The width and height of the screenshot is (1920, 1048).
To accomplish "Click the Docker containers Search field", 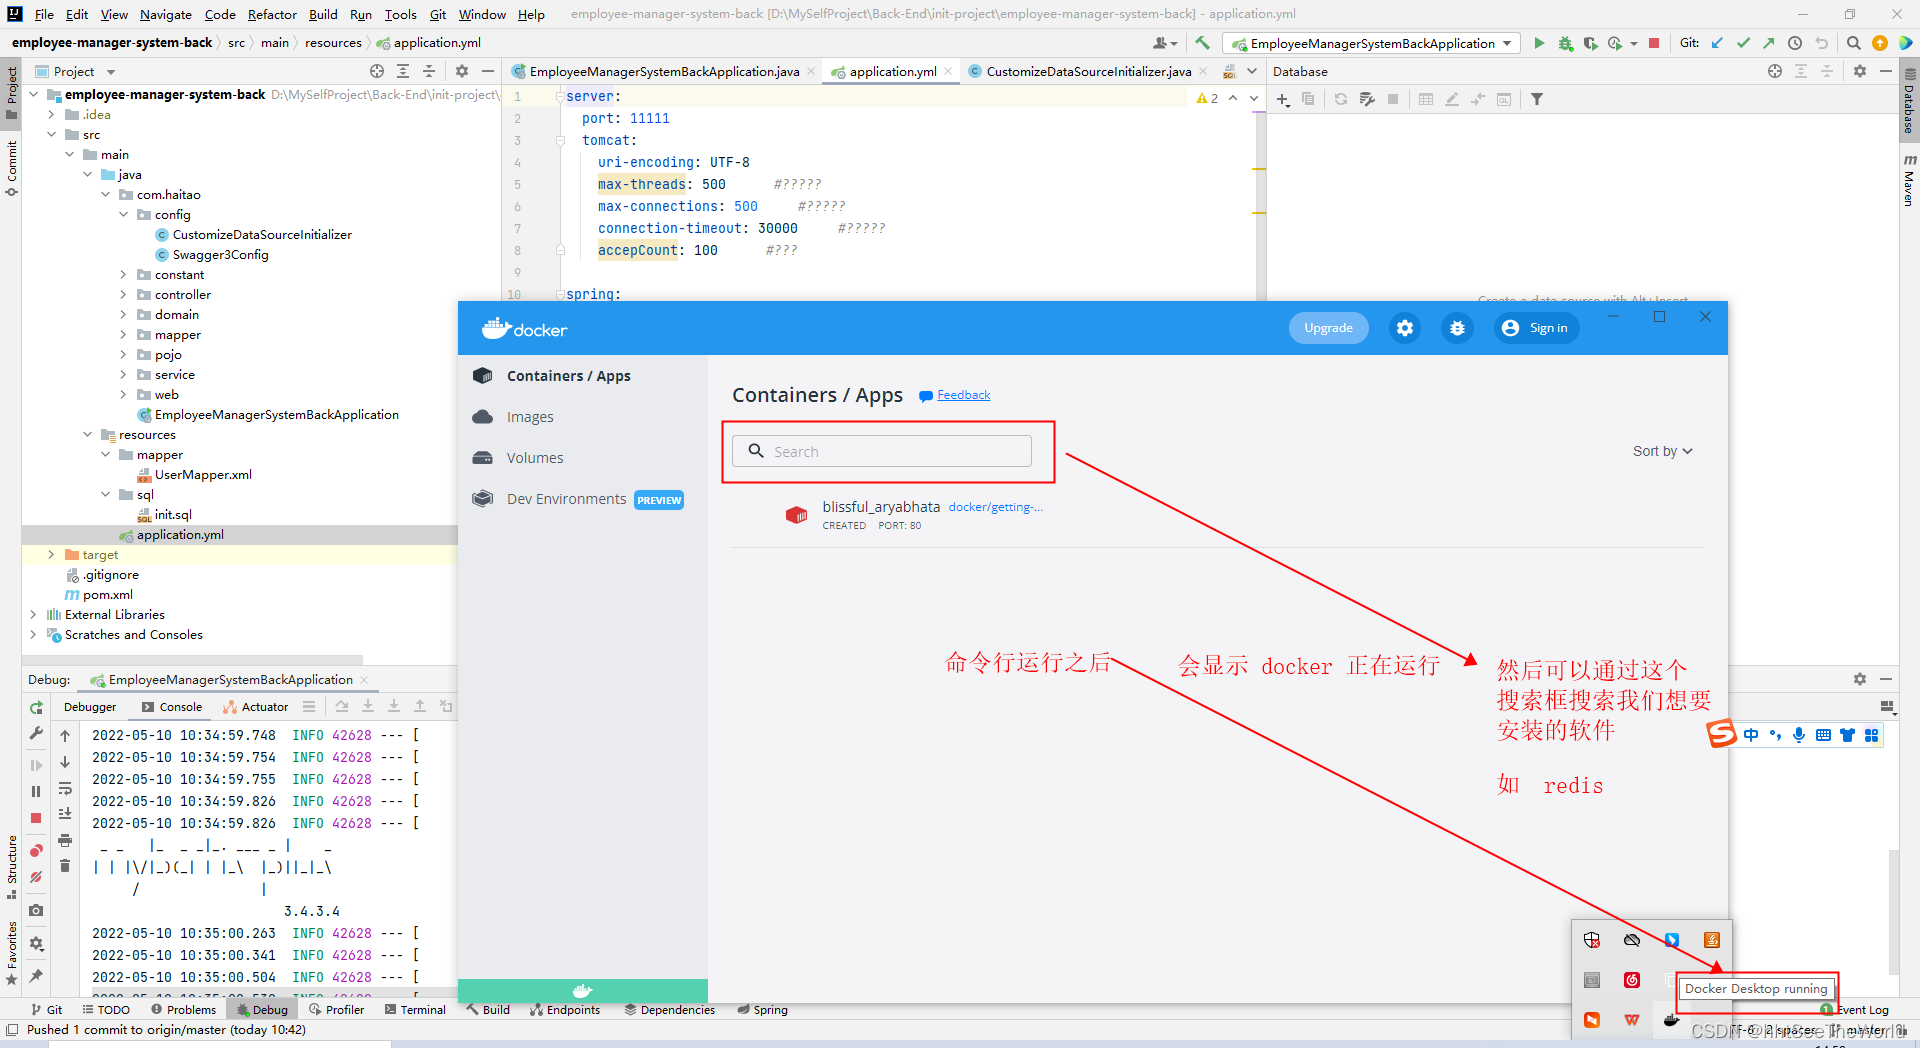I will point(882,451).
